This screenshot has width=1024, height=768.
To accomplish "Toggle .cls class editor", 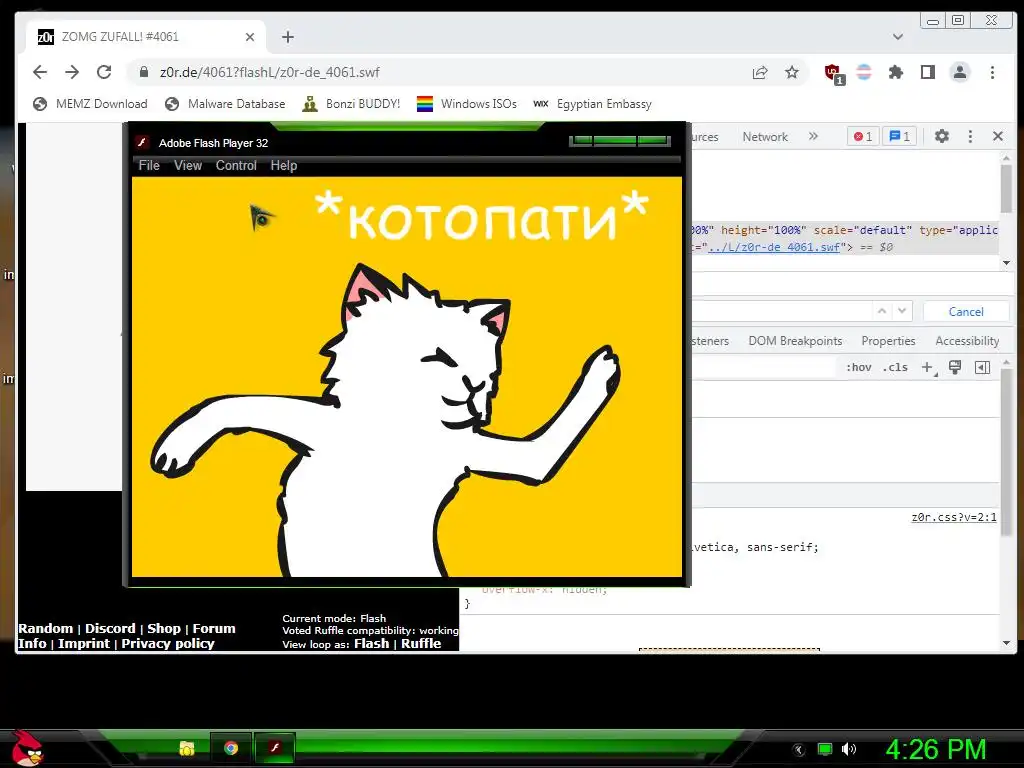I will point(895,368).
